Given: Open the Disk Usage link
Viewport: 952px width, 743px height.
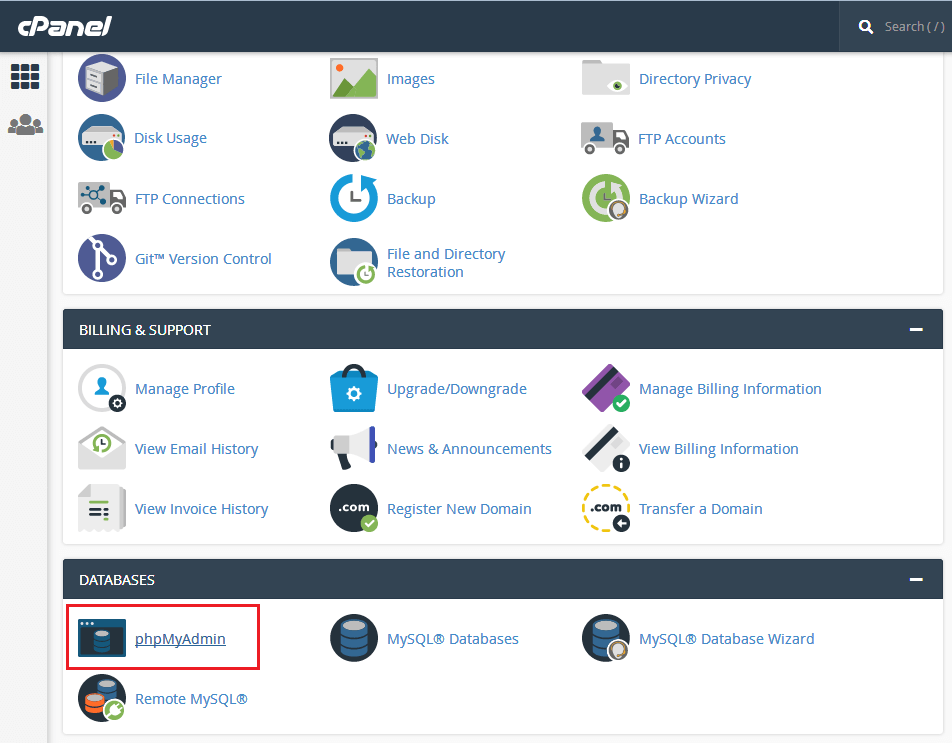Looking at the screenshot, I should [170, 138].
